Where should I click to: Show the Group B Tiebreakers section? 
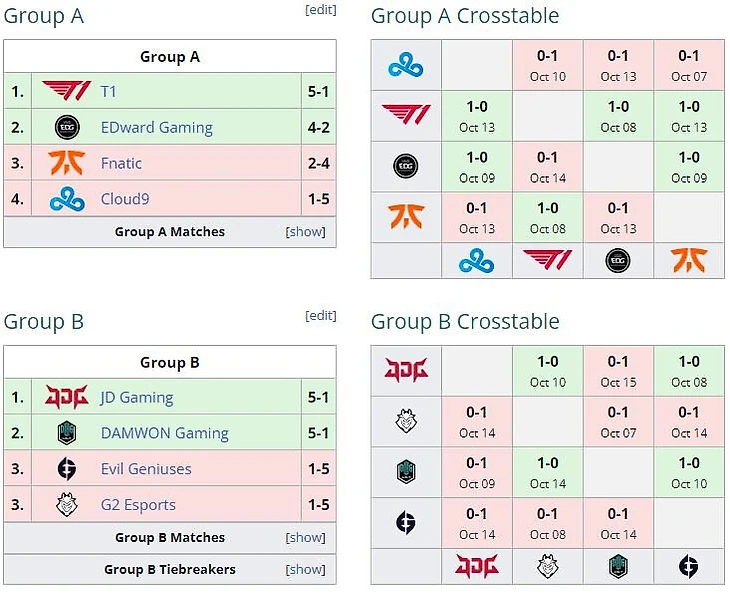tap(306, 570)
